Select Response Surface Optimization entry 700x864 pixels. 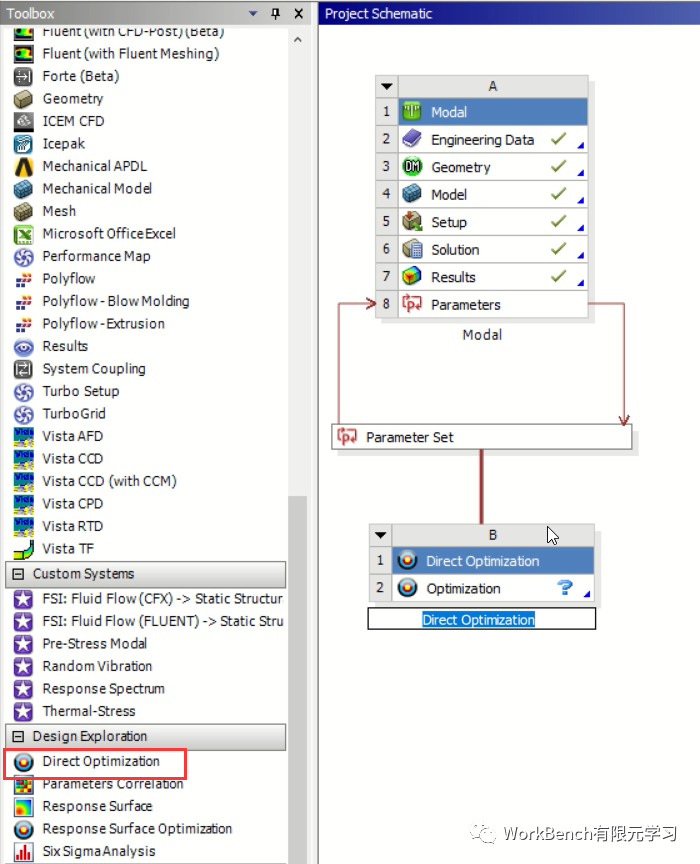tap(137, 829)
